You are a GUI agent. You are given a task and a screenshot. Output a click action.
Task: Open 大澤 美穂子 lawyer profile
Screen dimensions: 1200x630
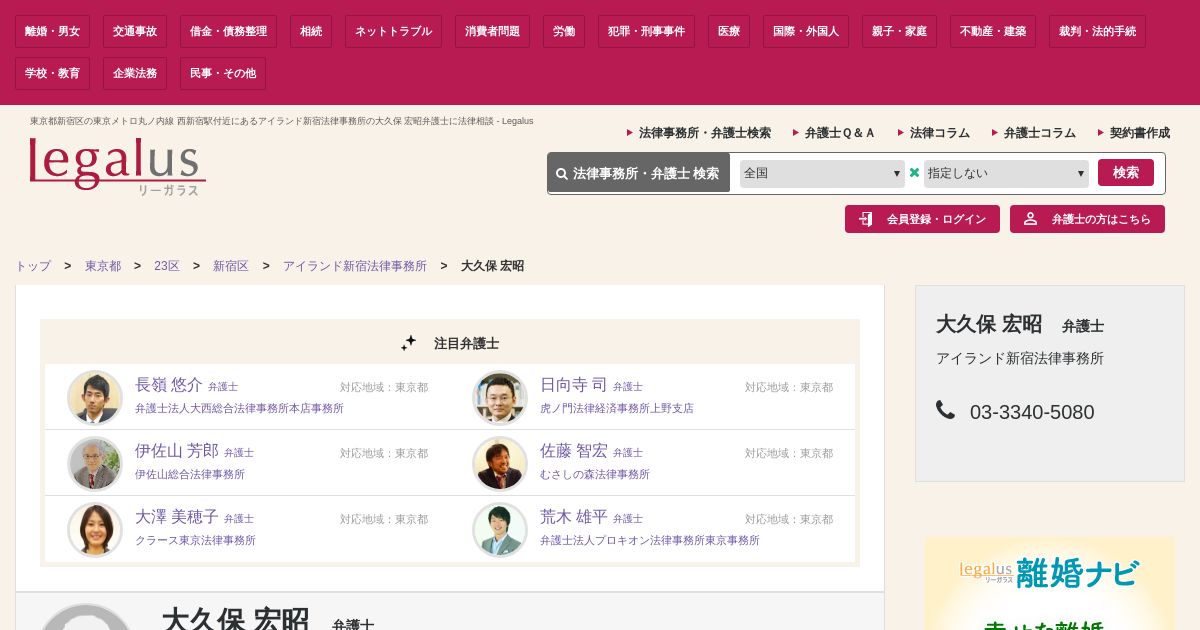coord(177,517)
